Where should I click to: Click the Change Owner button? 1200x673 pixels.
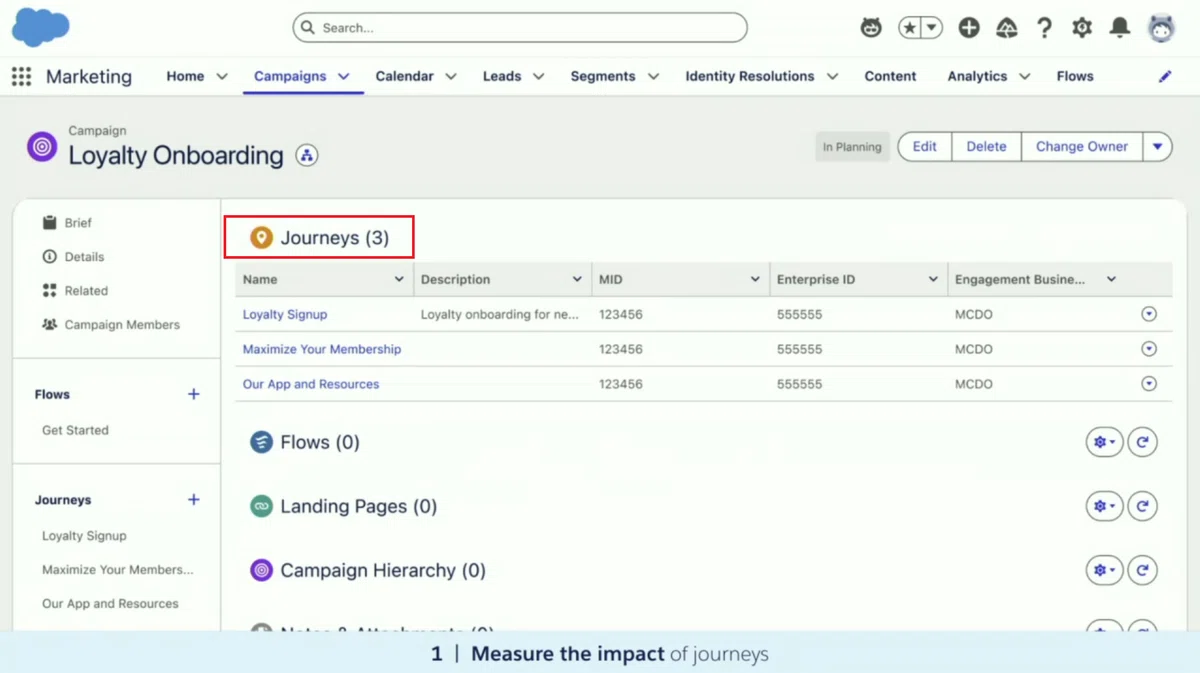point(1082,146)
